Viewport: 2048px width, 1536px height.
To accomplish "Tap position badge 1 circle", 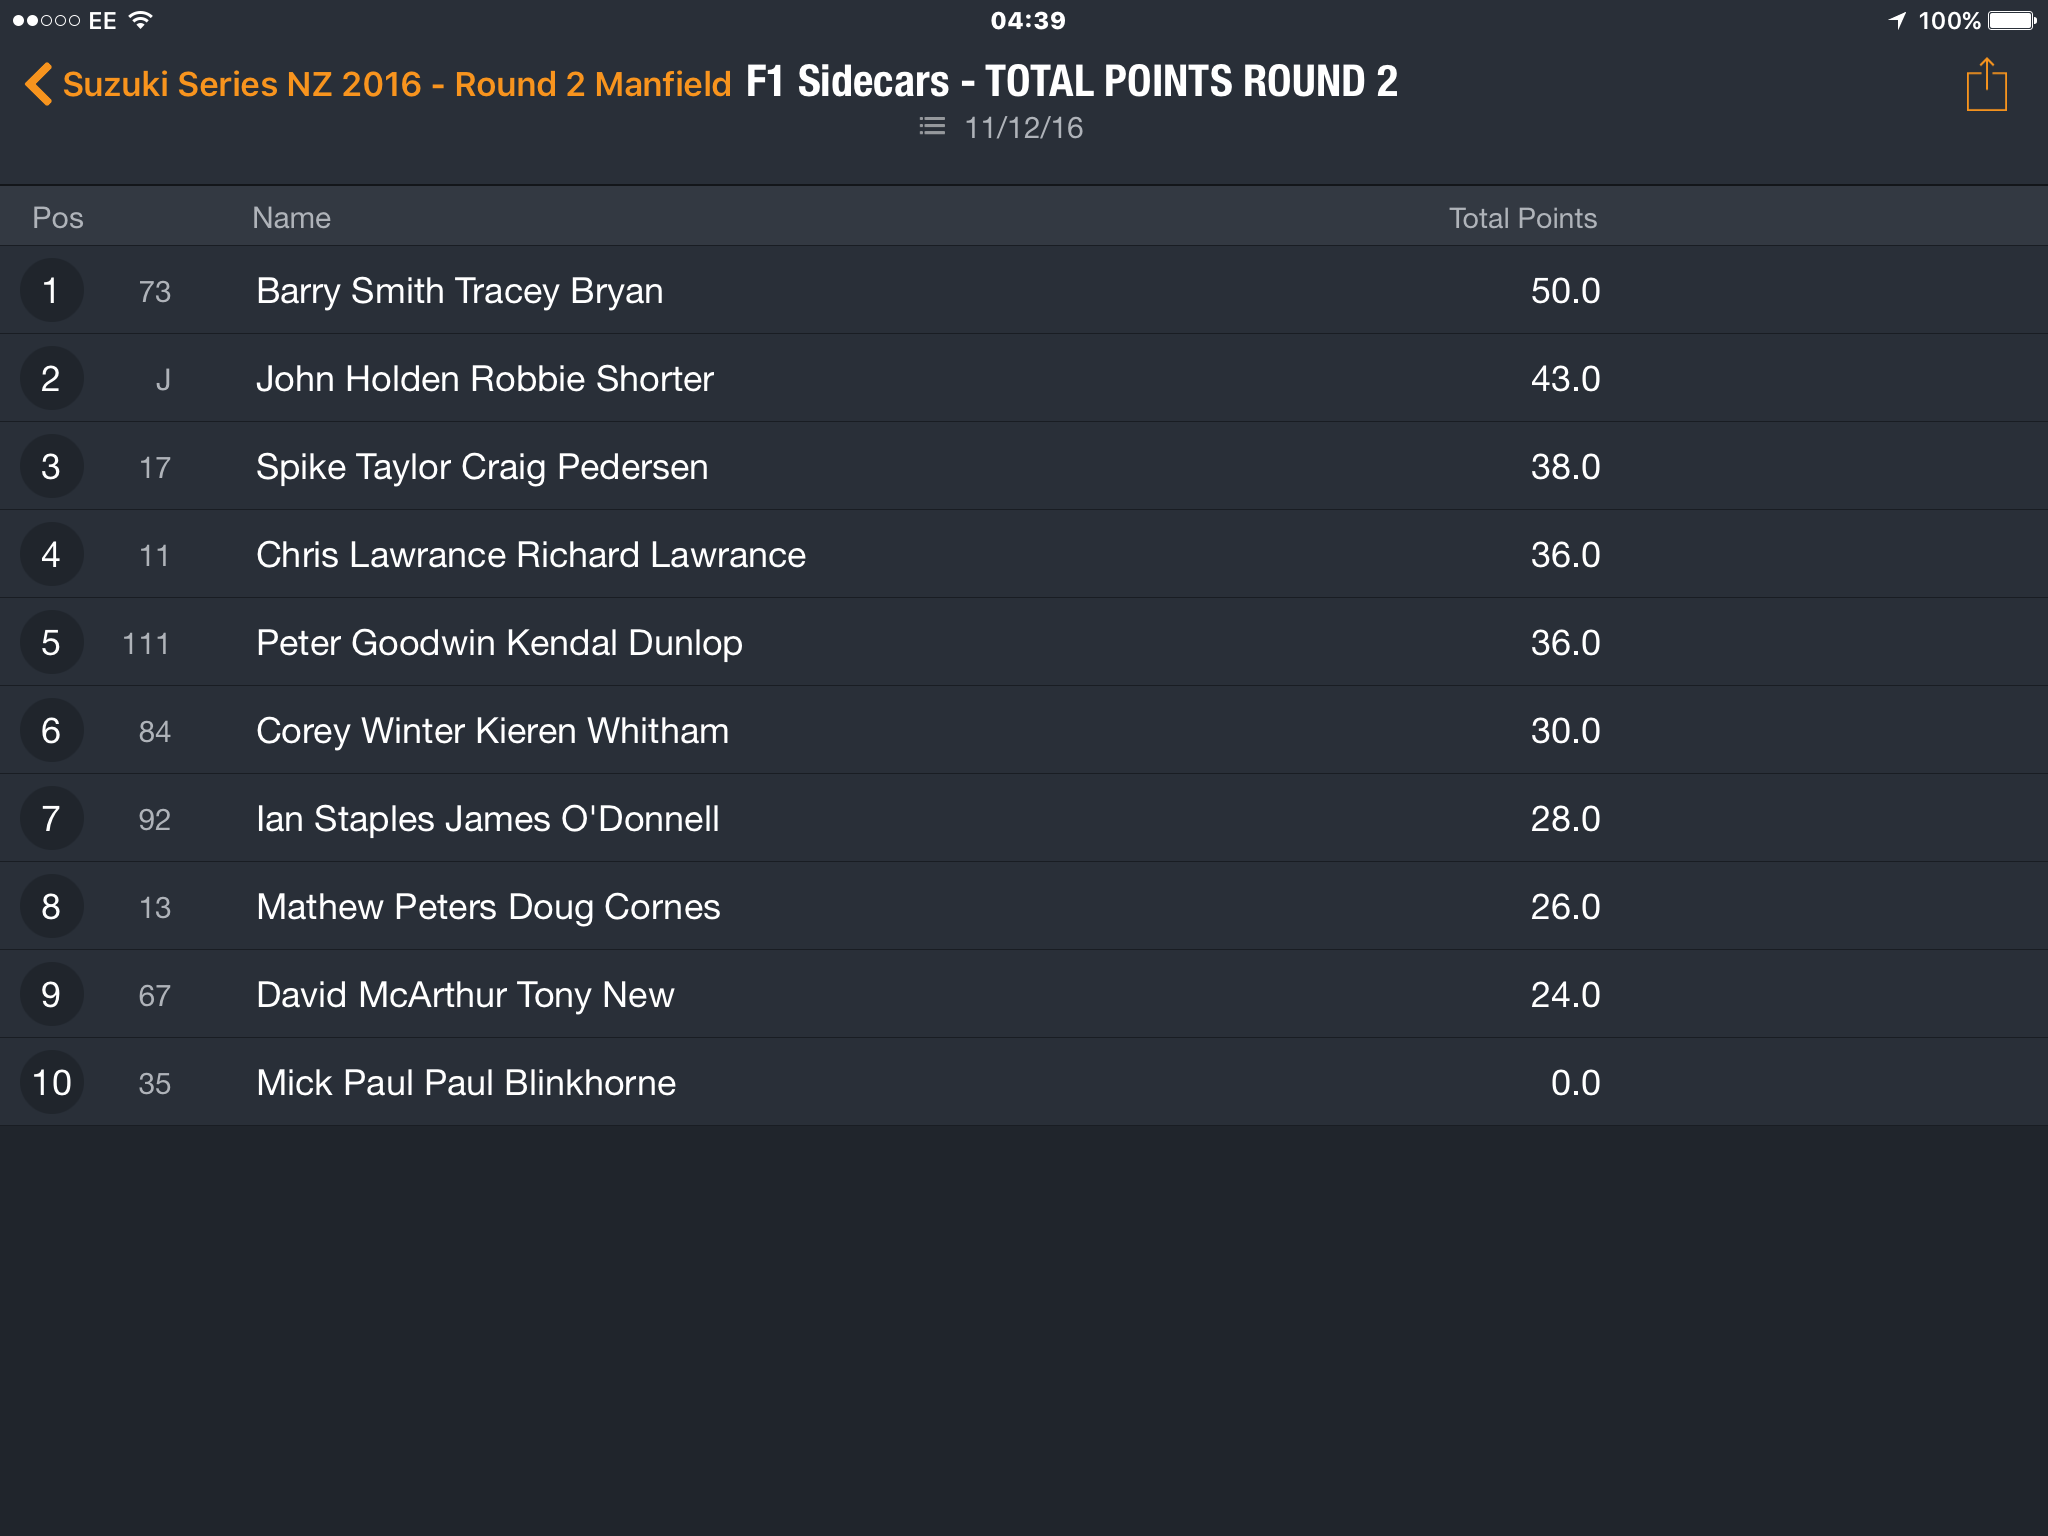I will [51, 290].
